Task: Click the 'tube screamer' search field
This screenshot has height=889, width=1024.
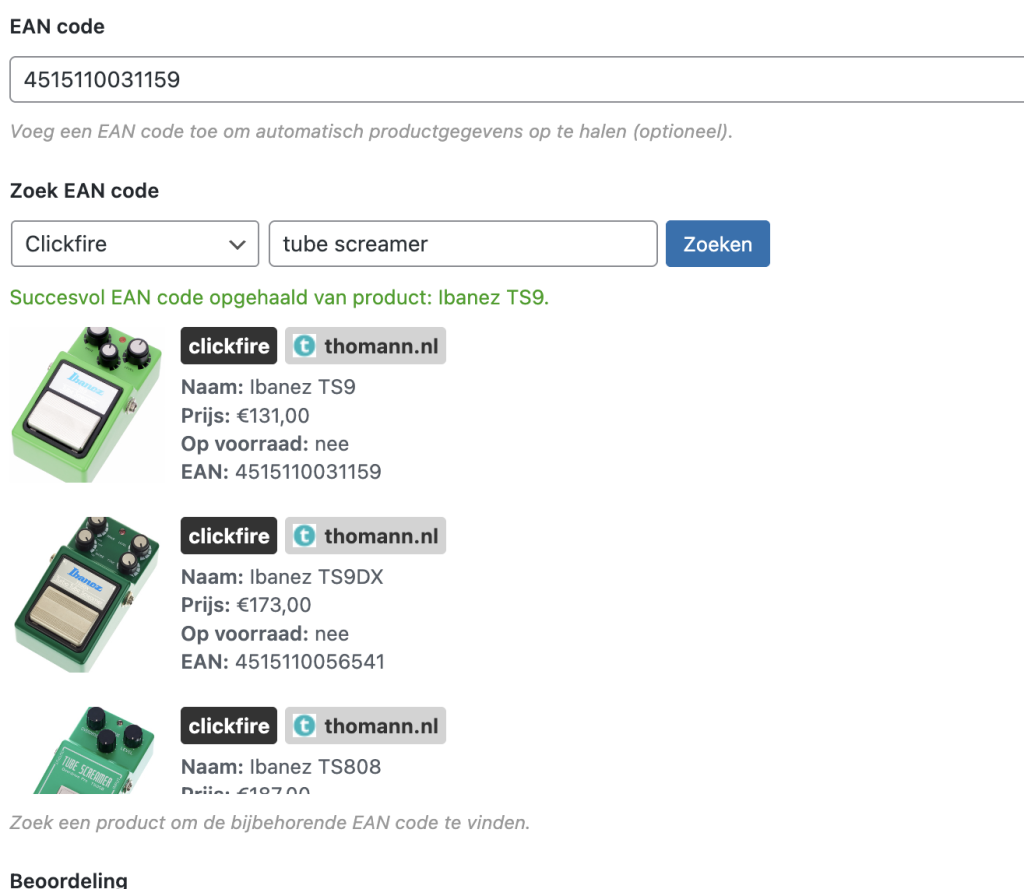Action: point(462,244)
